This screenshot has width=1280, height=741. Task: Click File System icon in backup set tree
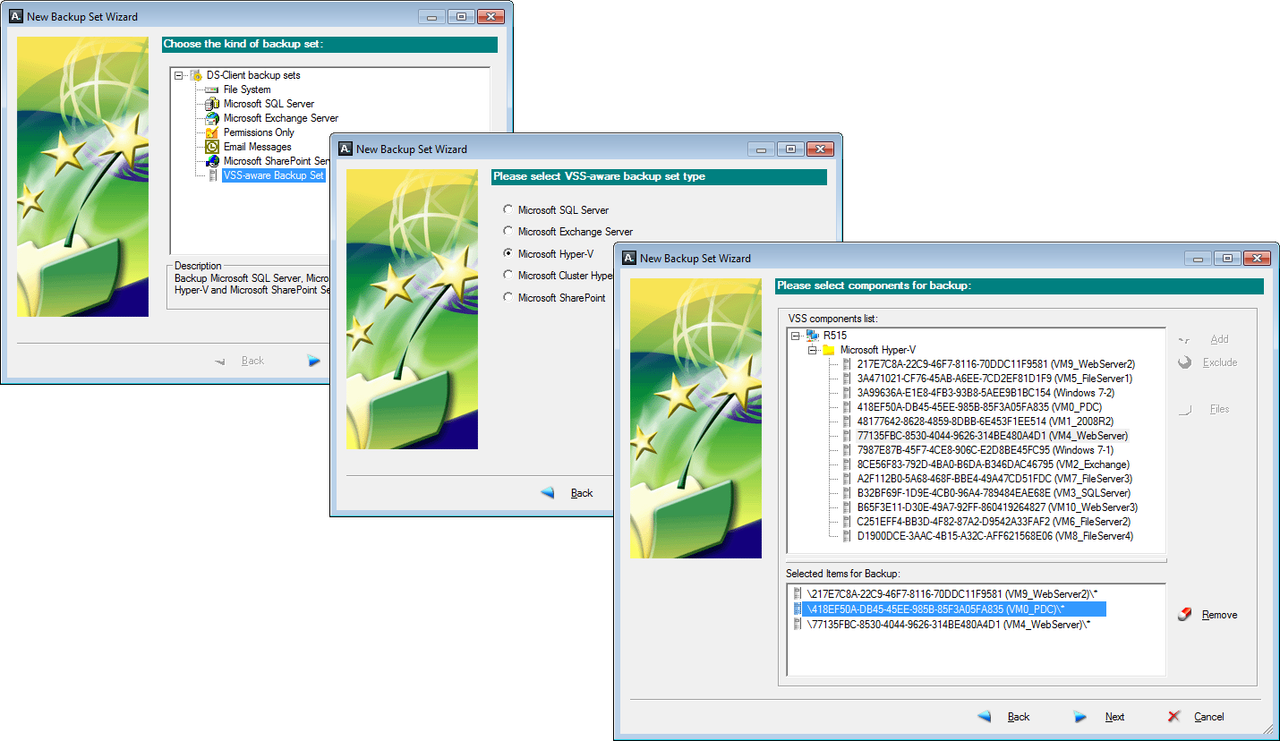212,90
